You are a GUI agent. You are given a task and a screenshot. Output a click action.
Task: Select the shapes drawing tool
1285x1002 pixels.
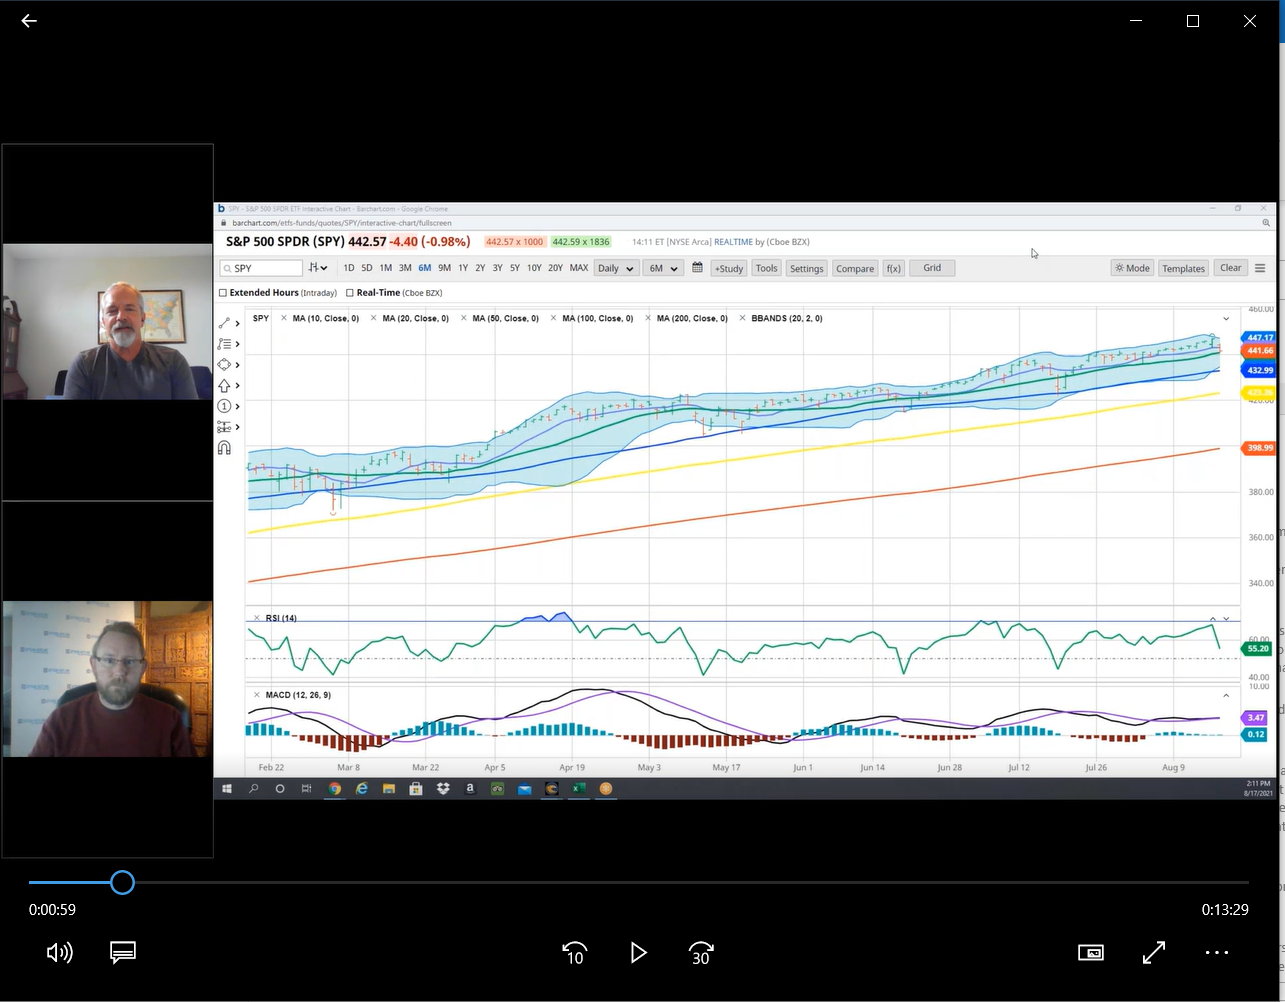pyautogui.click(x=224, y=365)
